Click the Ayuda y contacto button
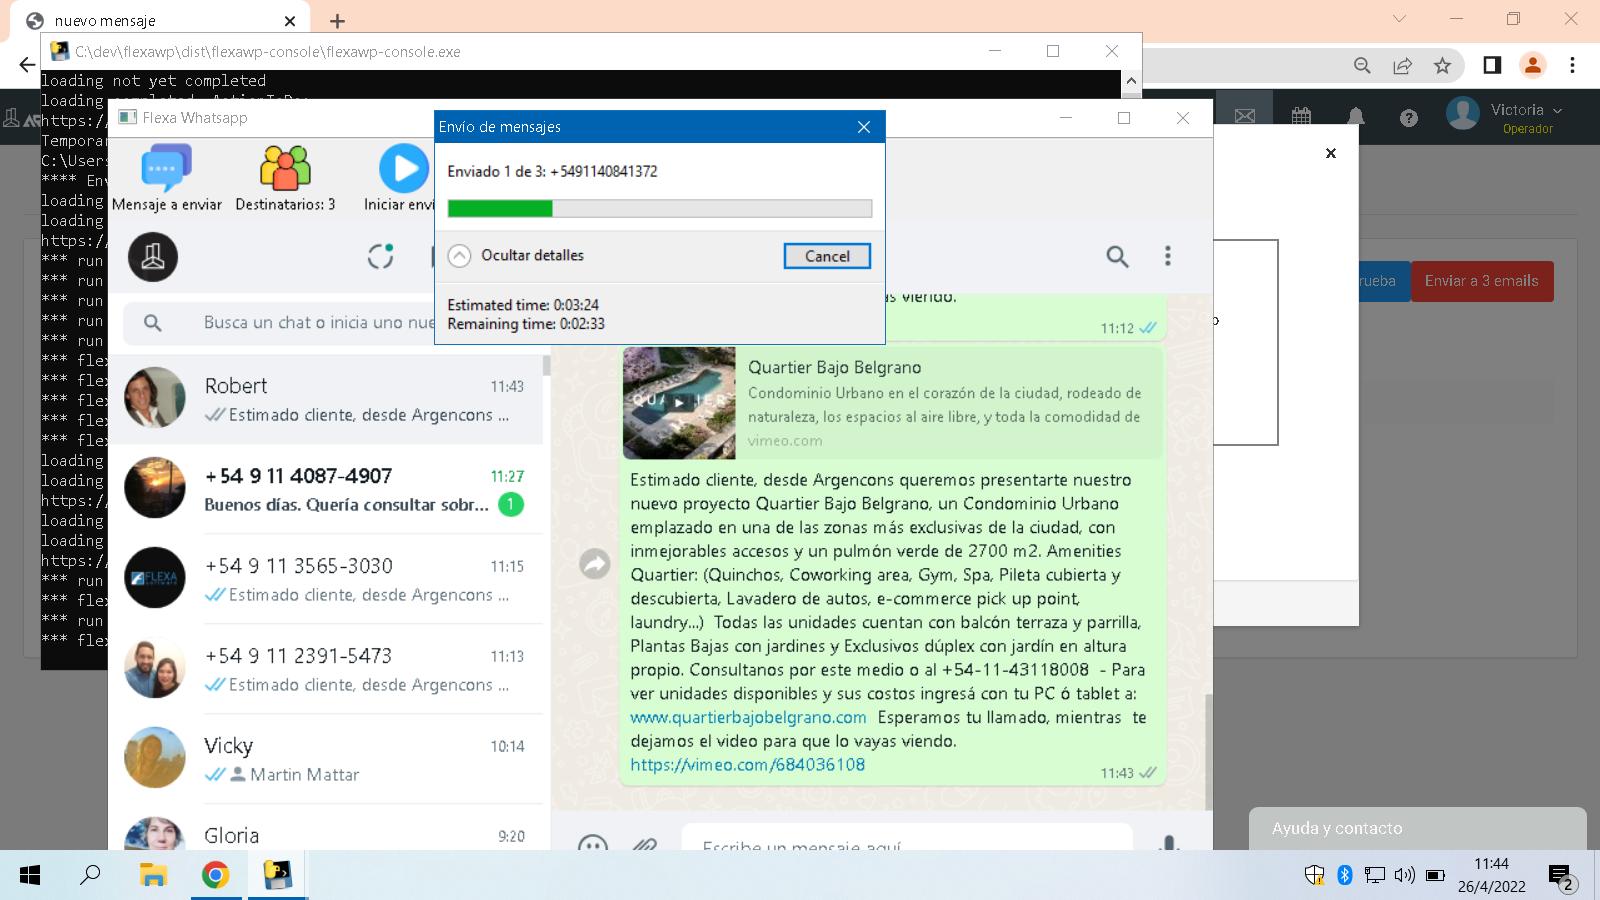The image size is (1600, 900). pos(1417,828)
